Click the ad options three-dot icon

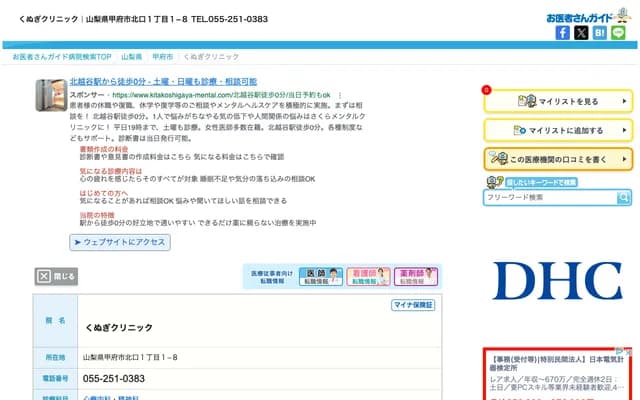point(340,95)
